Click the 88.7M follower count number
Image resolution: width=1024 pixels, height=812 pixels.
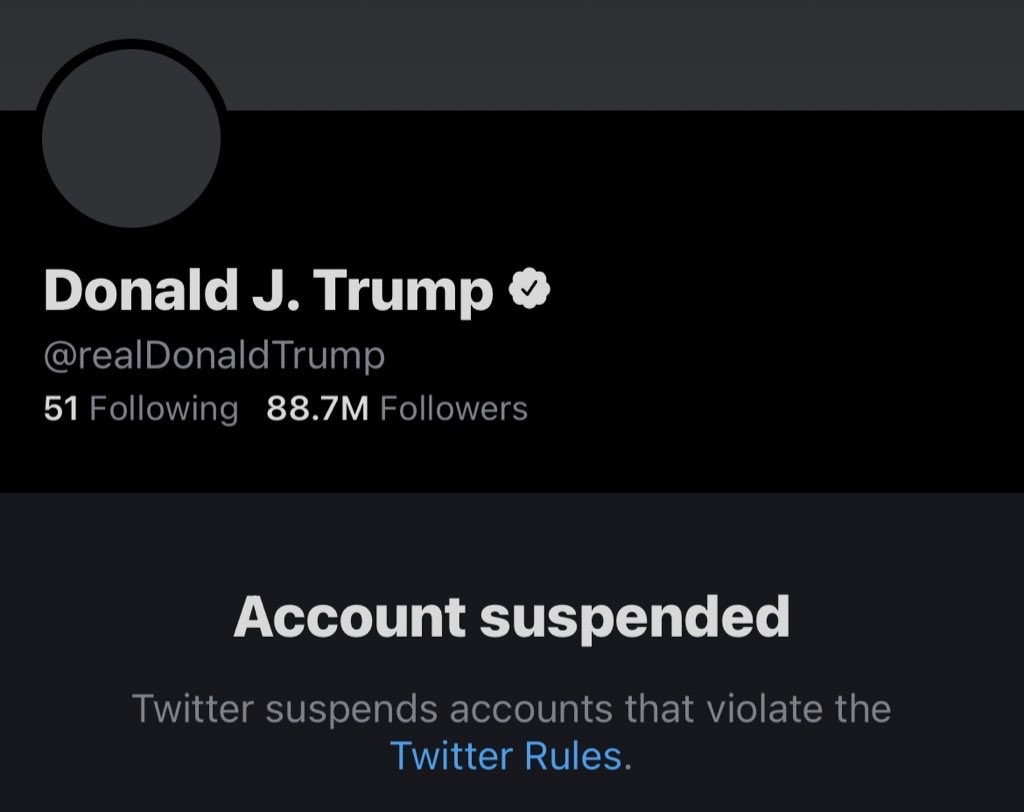317,409
